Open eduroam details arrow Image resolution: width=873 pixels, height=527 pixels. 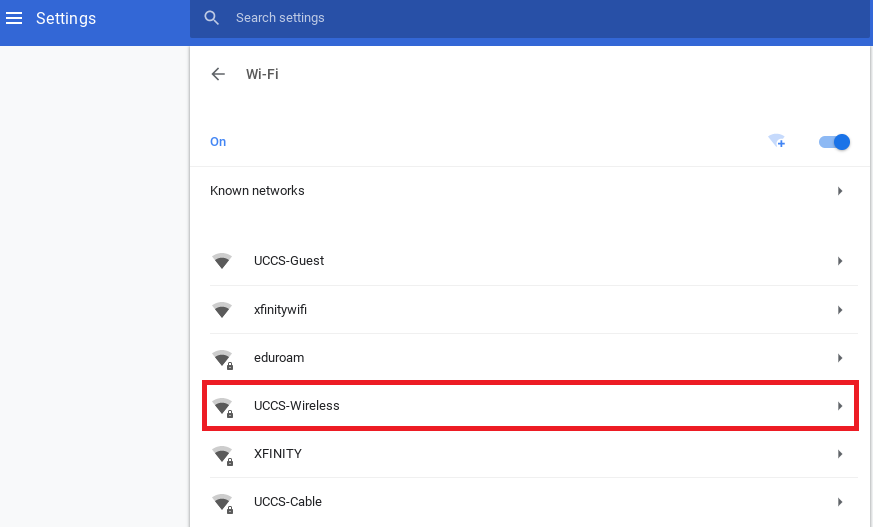tap(840, 358)
